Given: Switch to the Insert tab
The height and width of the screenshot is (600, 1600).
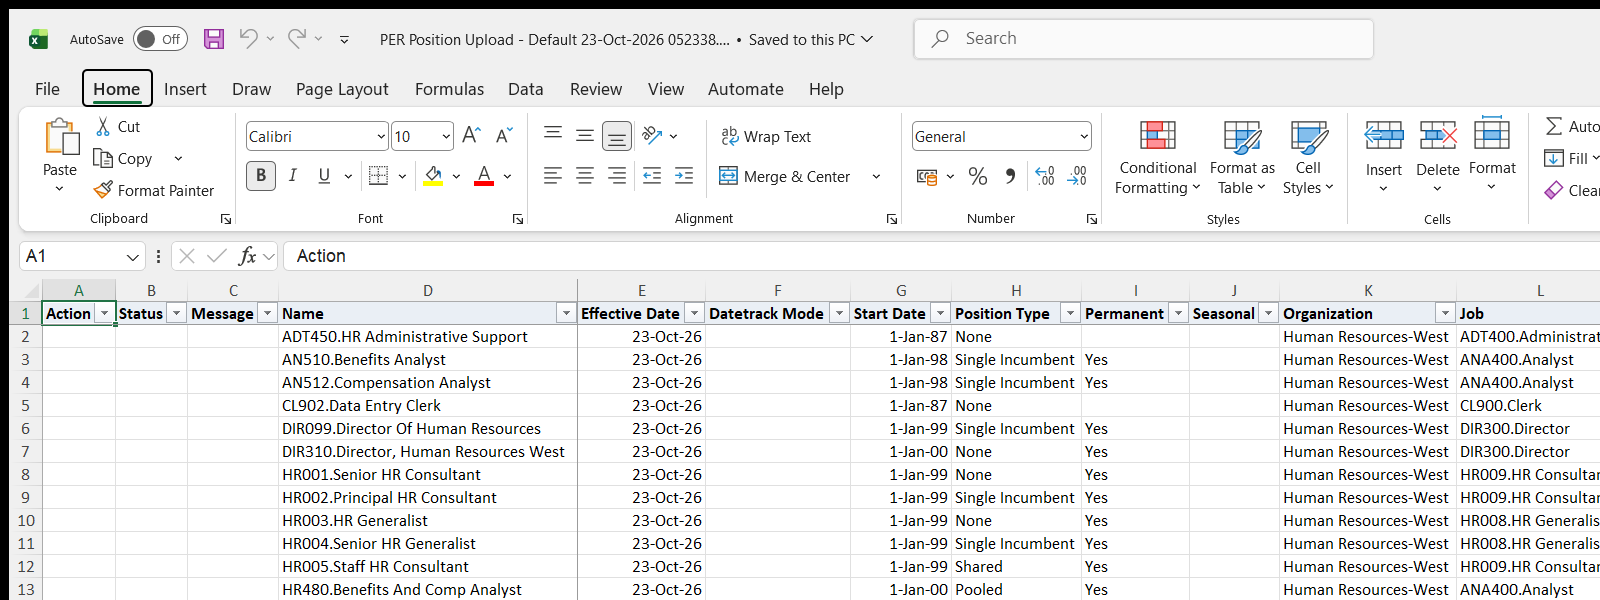Looking at the screenshot, I should [185, 89].
